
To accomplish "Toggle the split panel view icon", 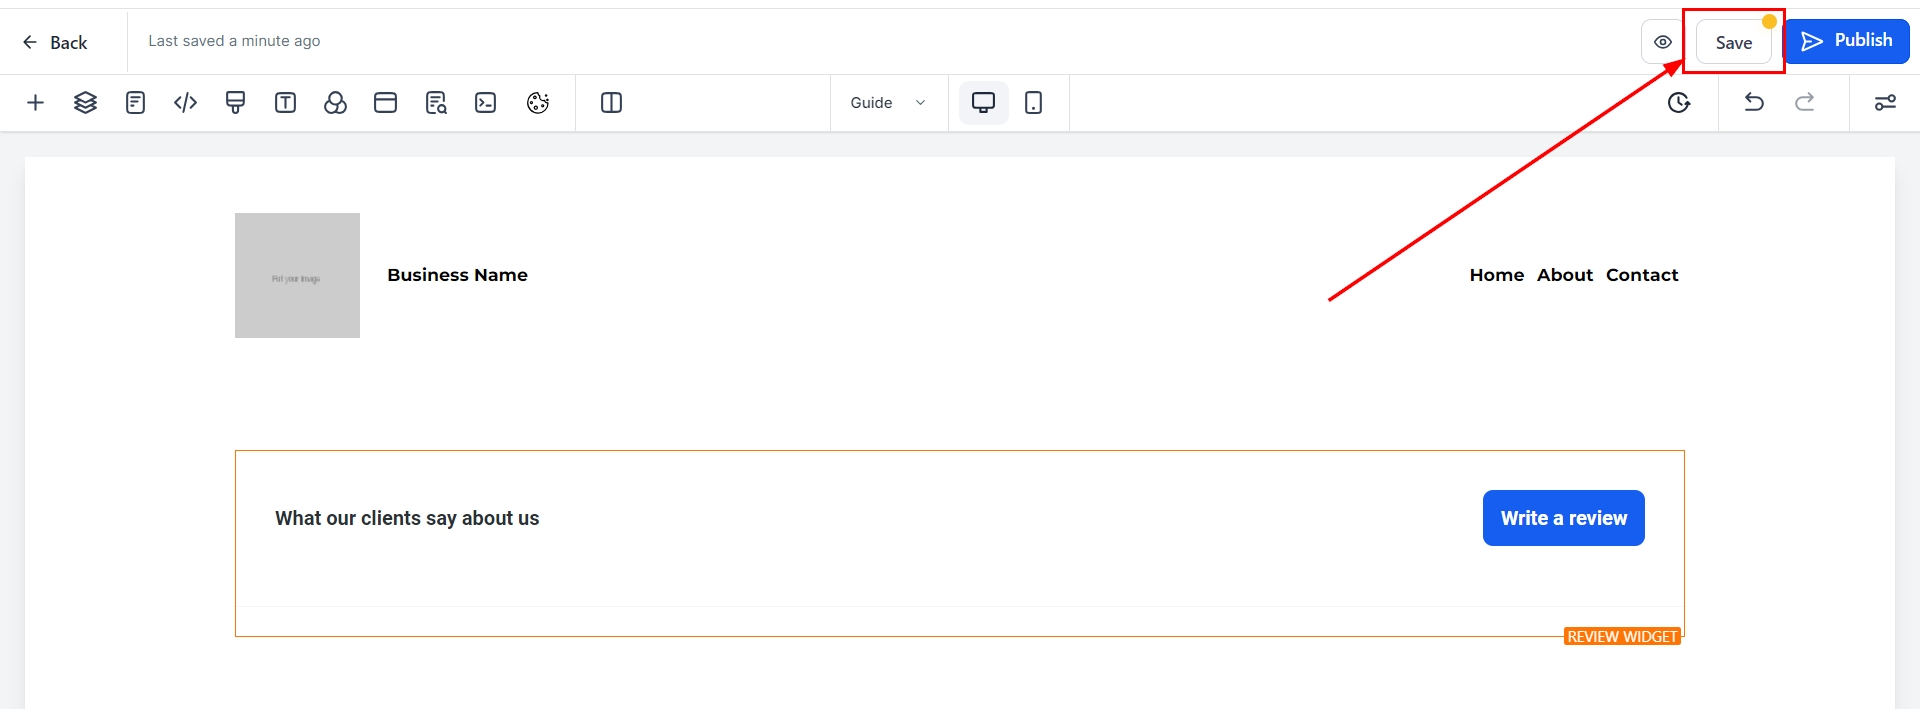I will [612, 103].
